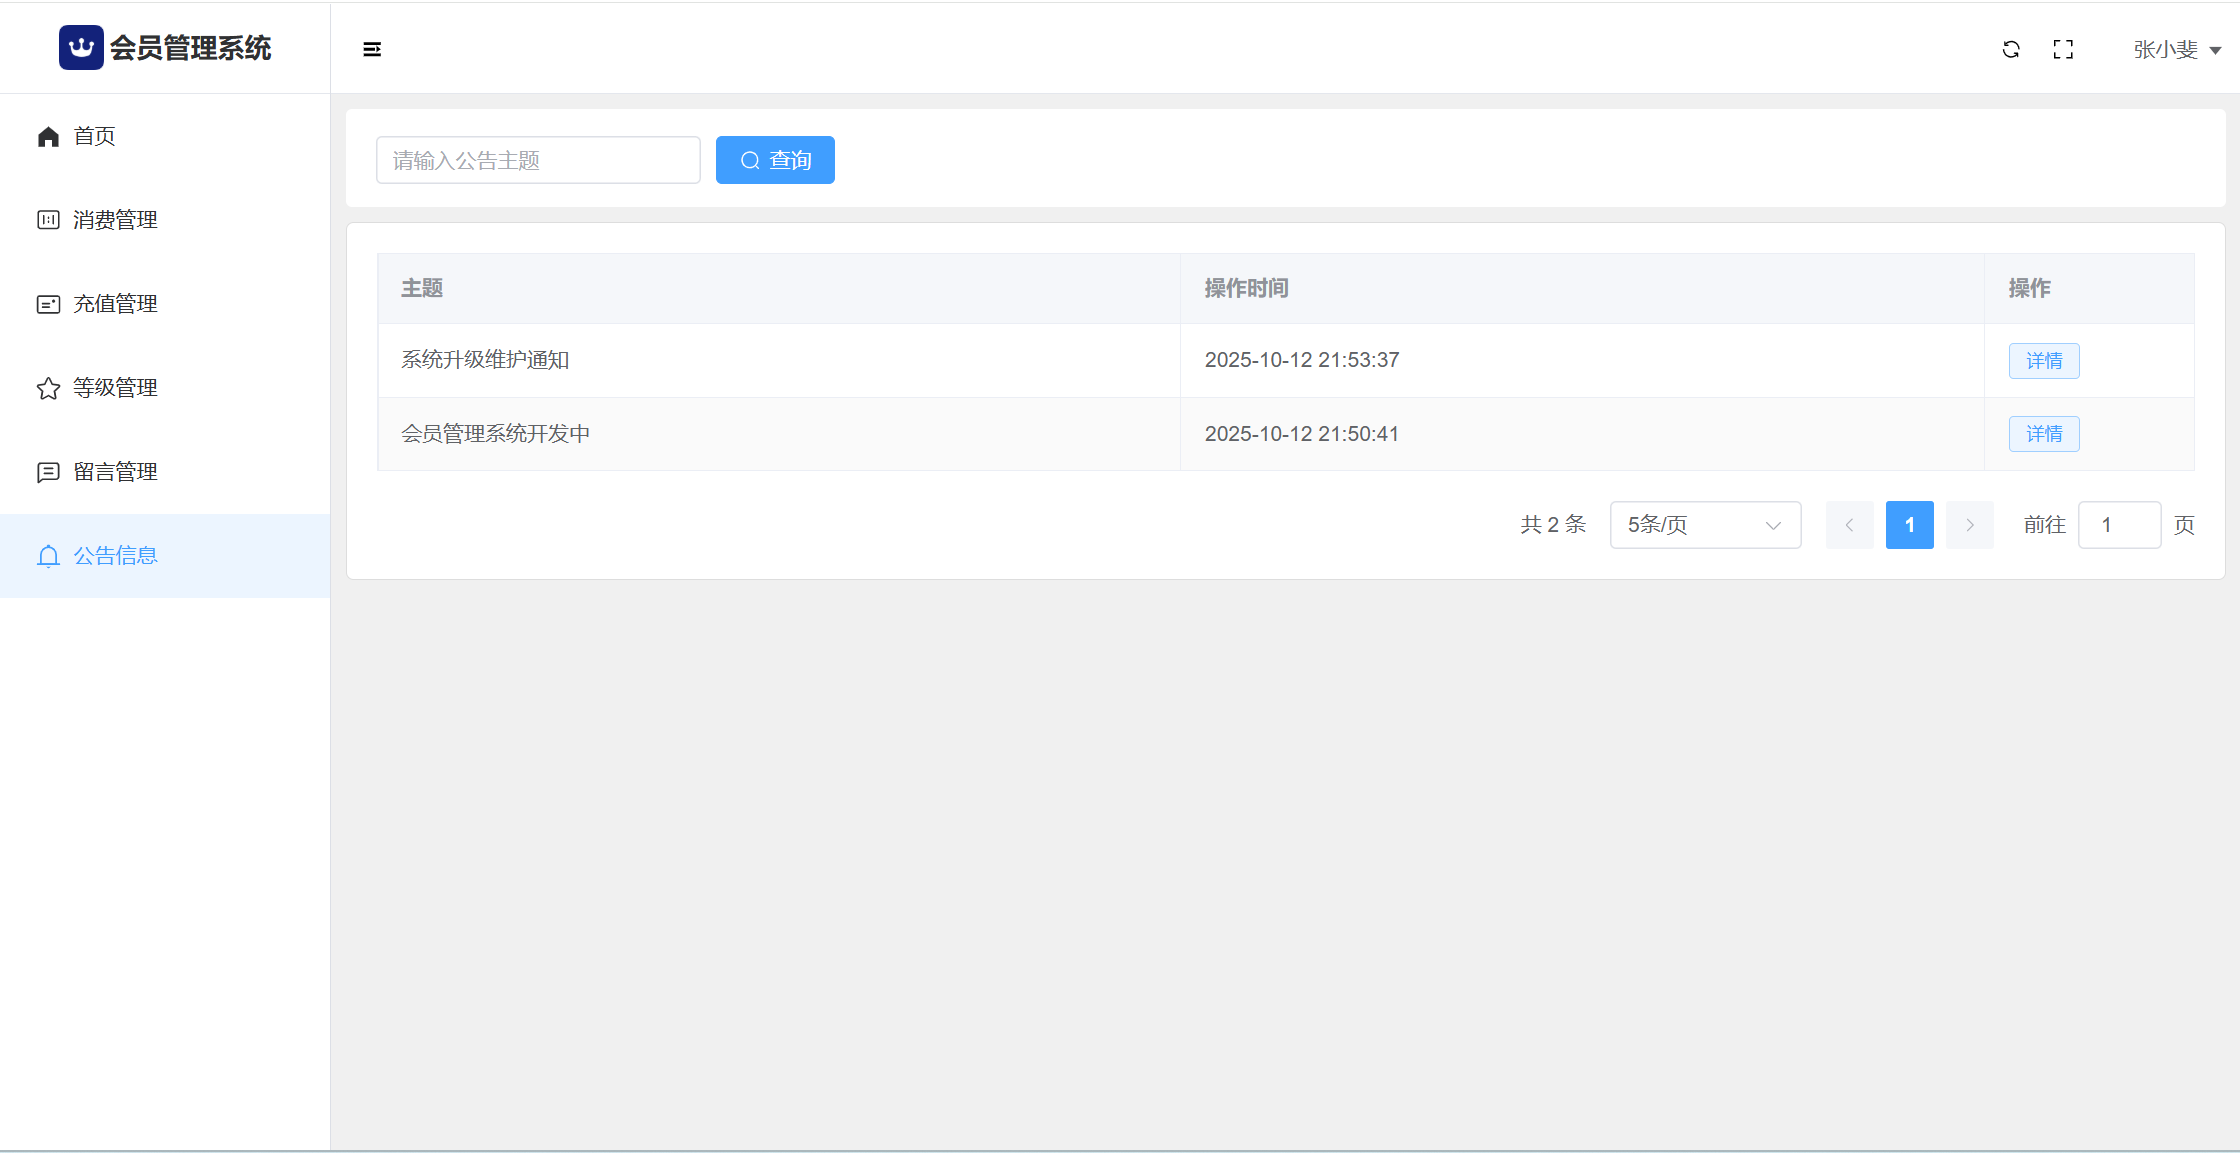
Task: Open 首页 menu item
Action: point(95,136)
